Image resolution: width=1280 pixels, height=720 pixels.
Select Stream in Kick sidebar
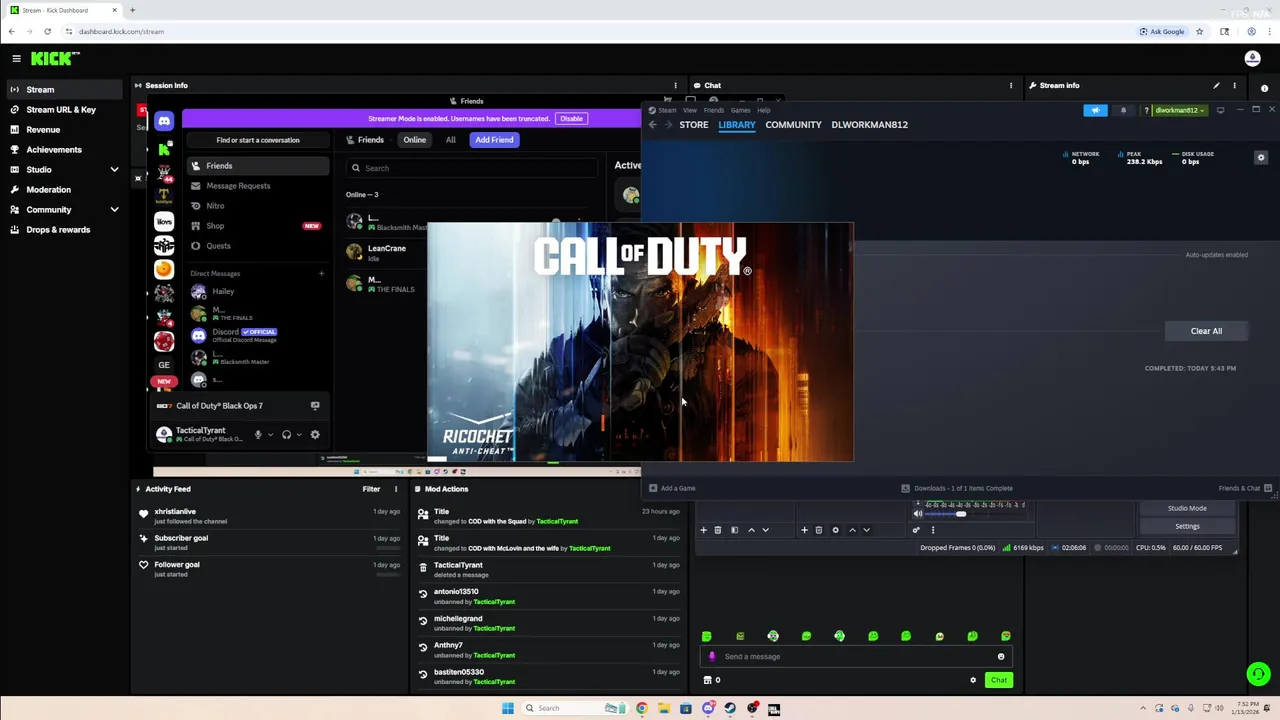pos(65,90)
